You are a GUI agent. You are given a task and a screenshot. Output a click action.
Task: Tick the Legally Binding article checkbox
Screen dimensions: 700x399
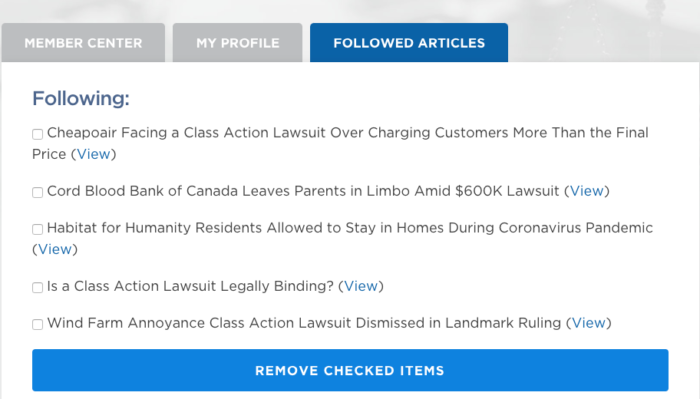(x=38, y=287)
